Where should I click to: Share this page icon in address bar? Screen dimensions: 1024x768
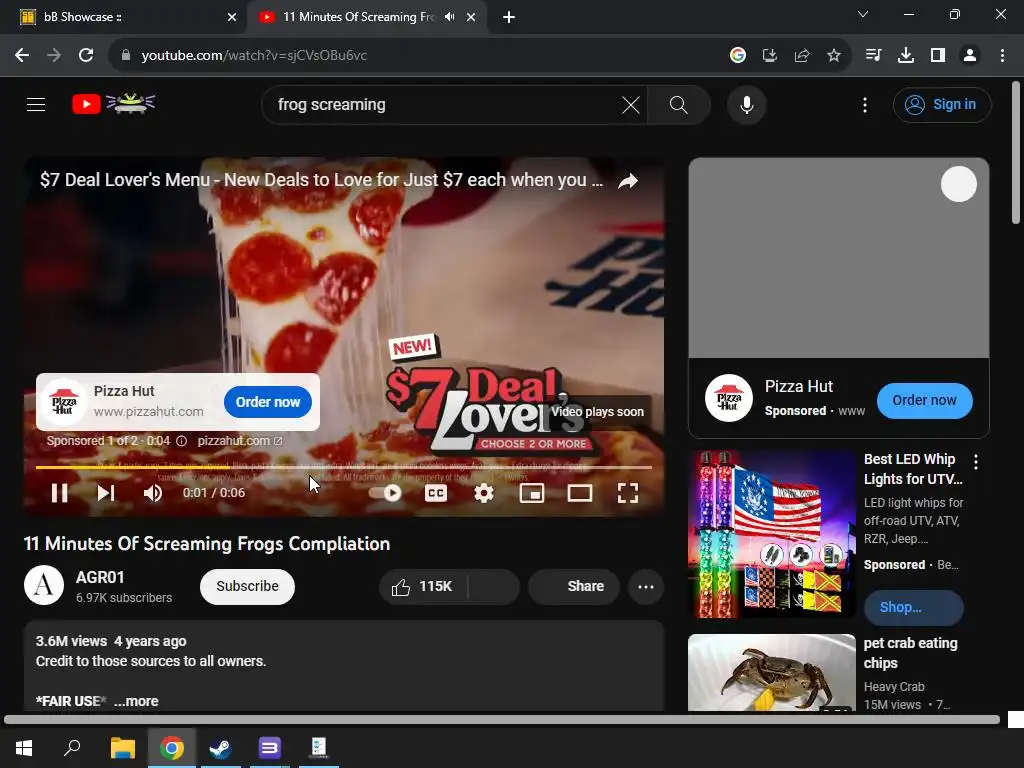[x=802, y=56]
